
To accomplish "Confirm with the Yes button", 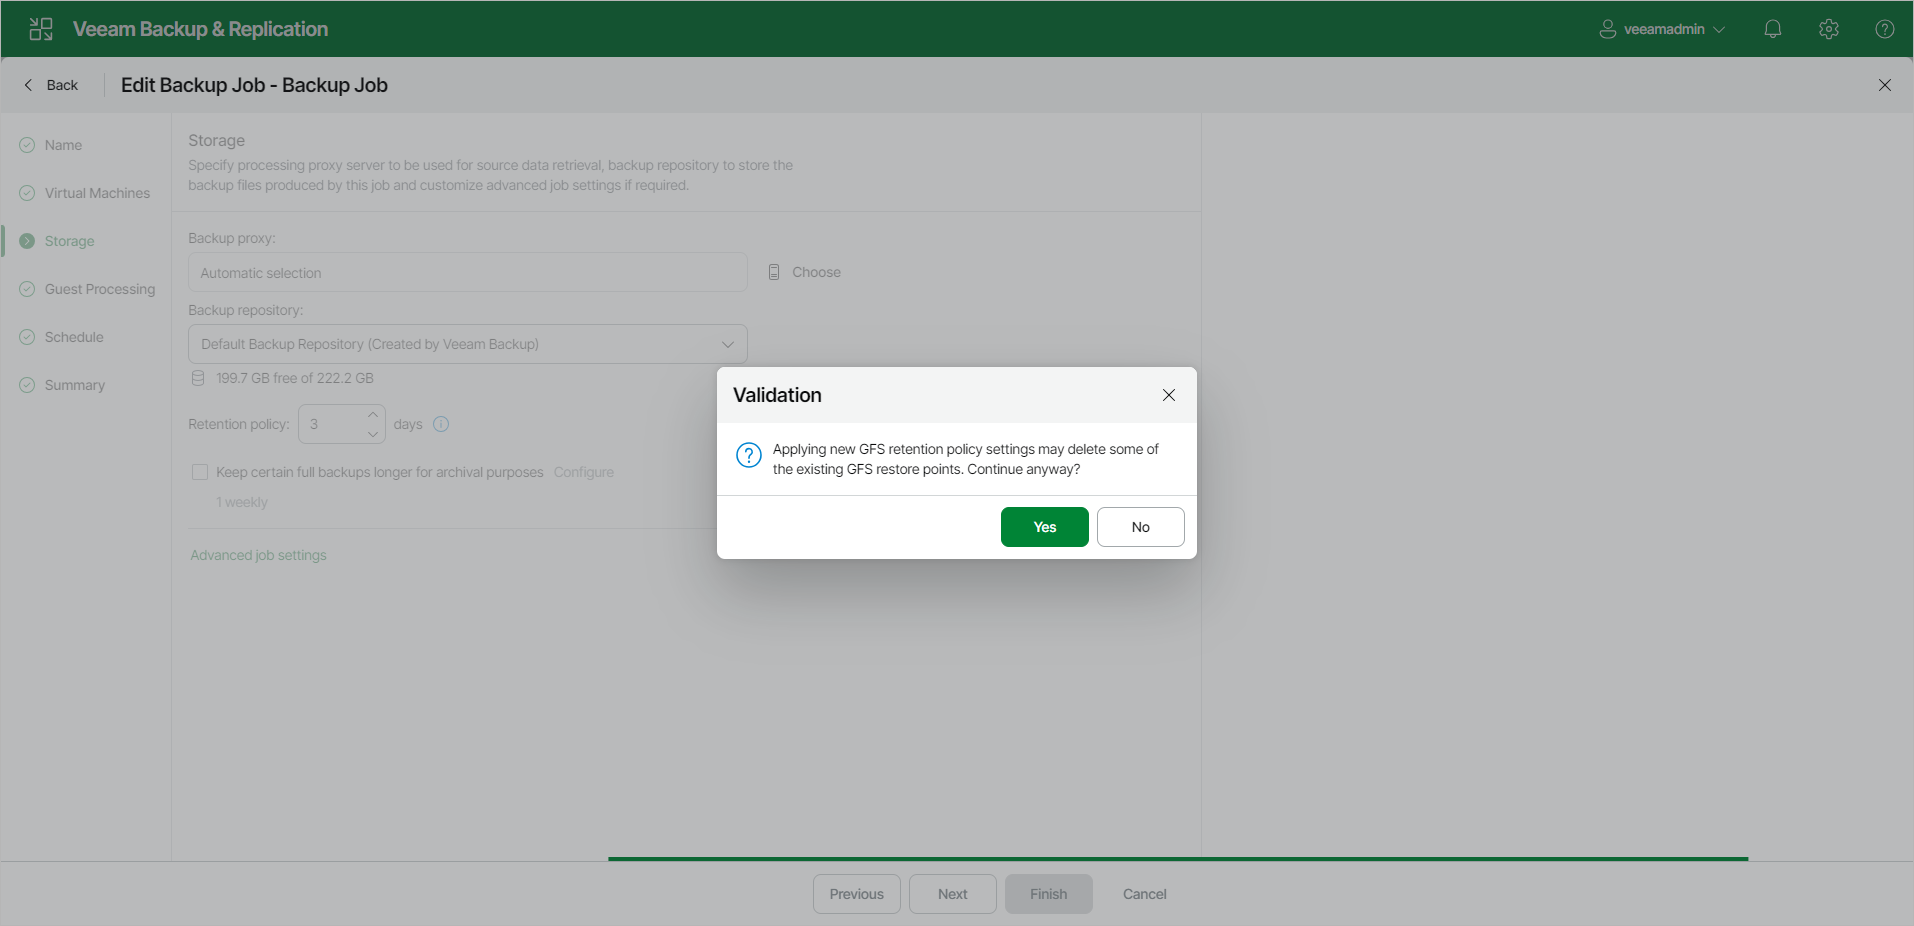I will click(1045, 527).
